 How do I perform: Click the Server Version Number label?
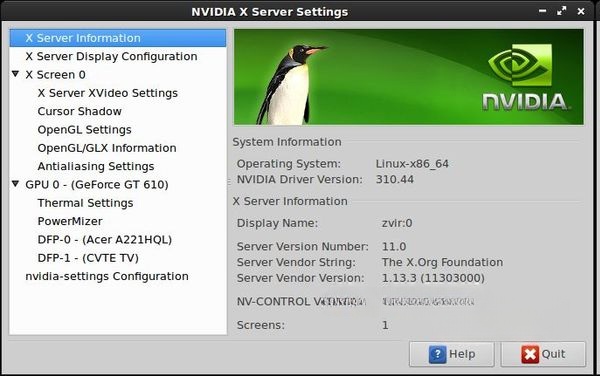pyautogui.click(x=303, y=247)
